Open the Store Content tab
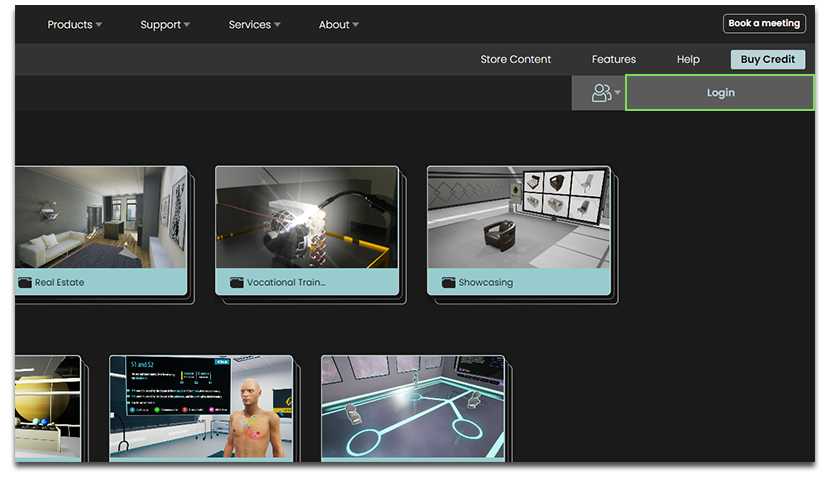Screen dimensions: 830x481 point(516,59)
